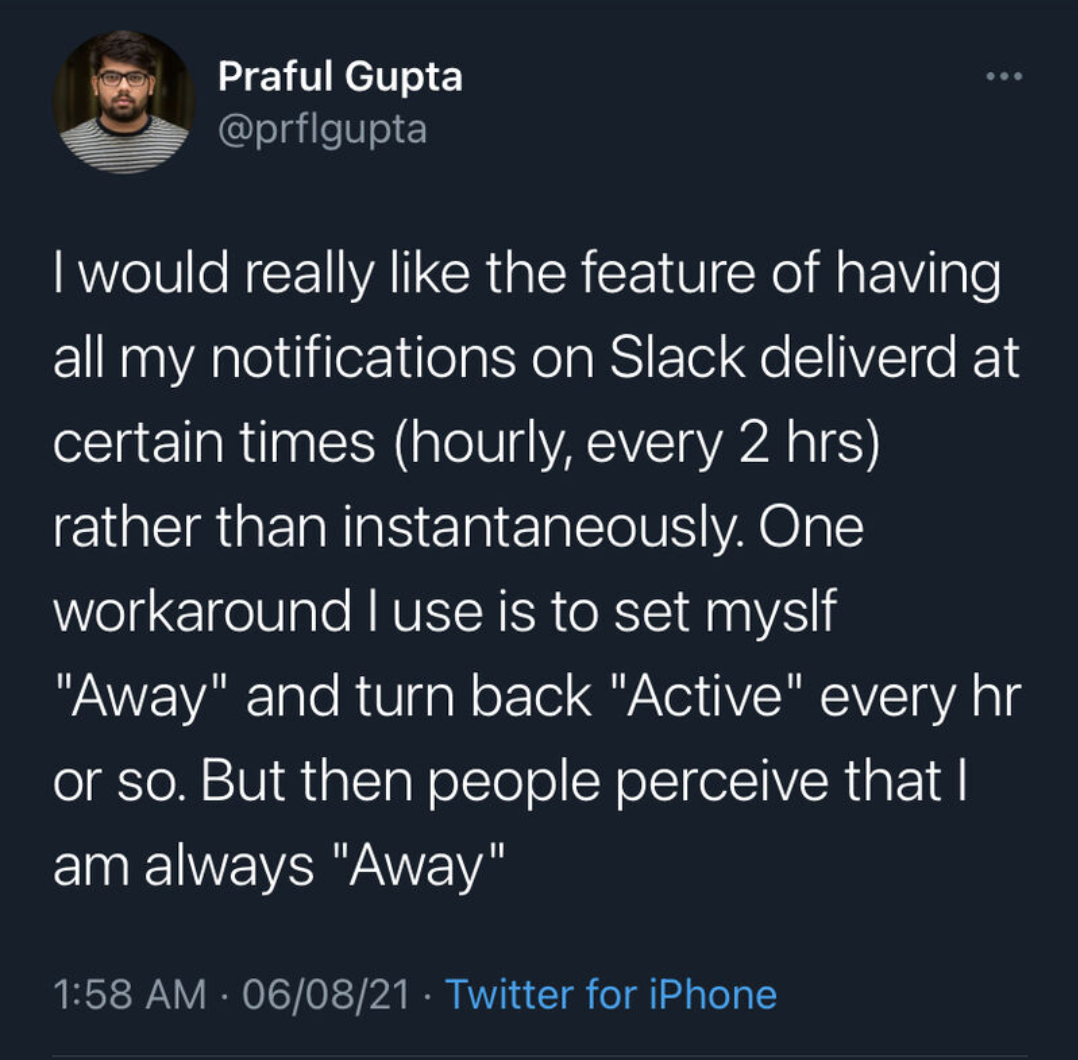This screenshot has height=1060, width=1078.
Task: Open the Twitter for iPhone source link
Action: point(610,994)
